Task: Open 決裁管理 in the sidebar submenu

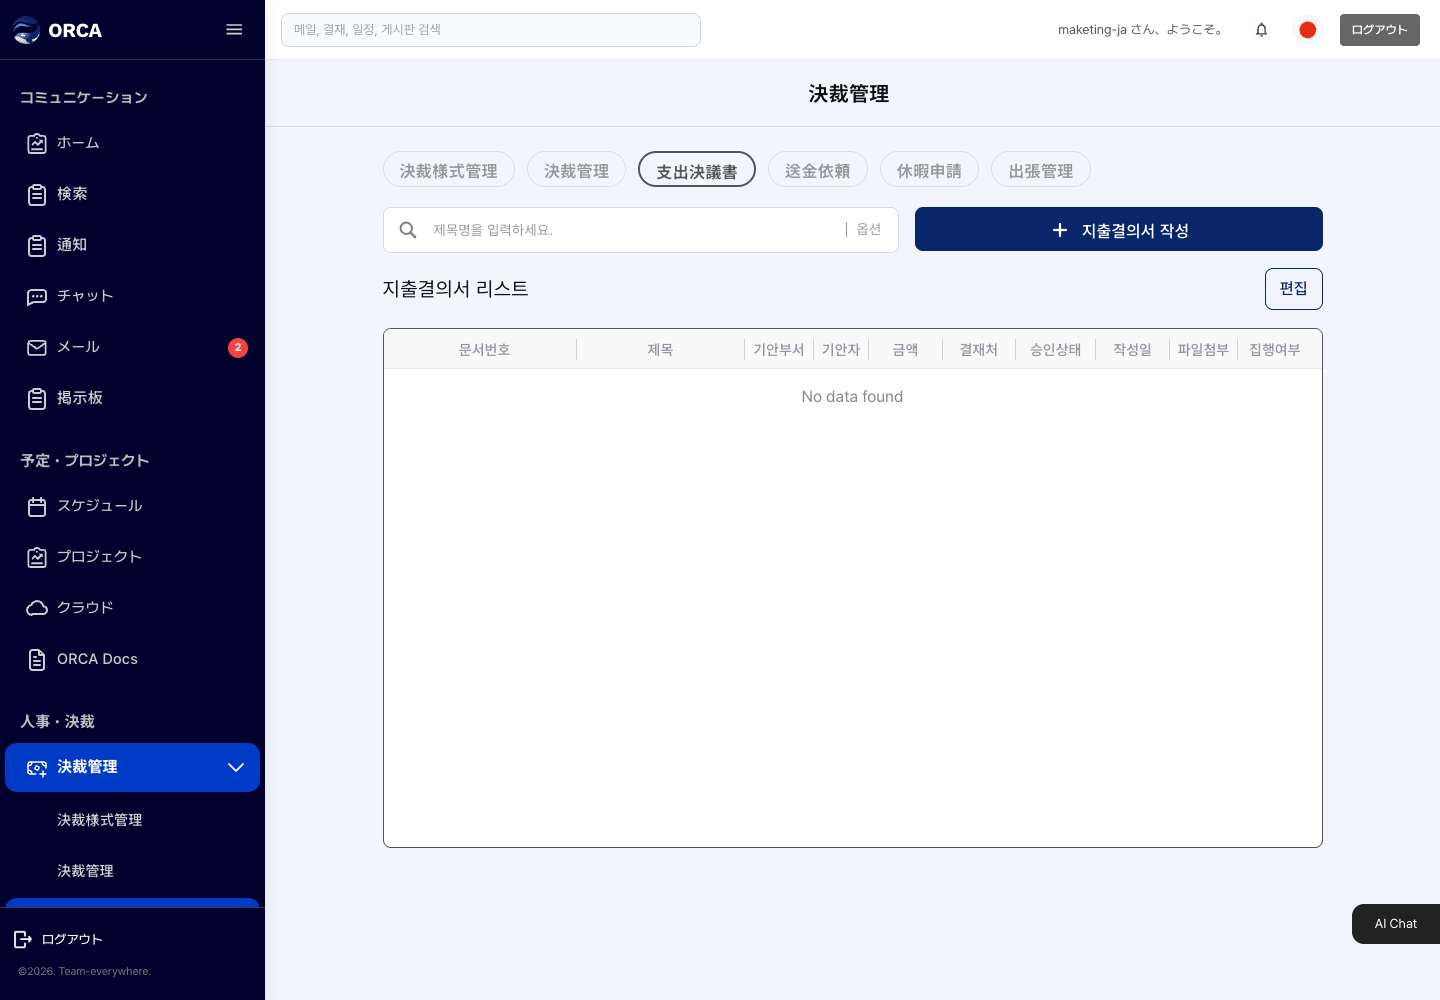Action: tap(85, 871)
